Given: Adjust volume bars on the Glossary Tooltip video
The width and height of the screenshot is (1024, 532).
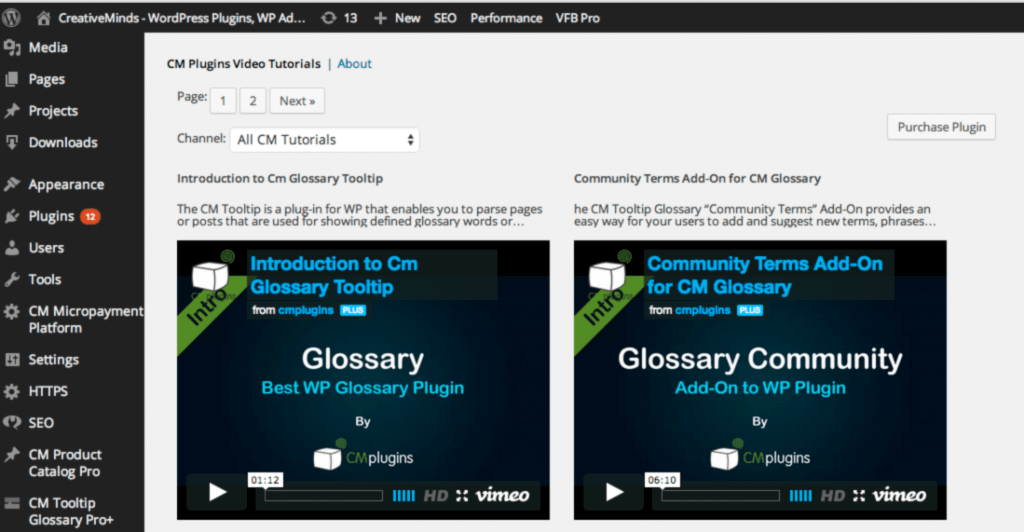Looking at the screenshot, I should (x=404, y=496).
